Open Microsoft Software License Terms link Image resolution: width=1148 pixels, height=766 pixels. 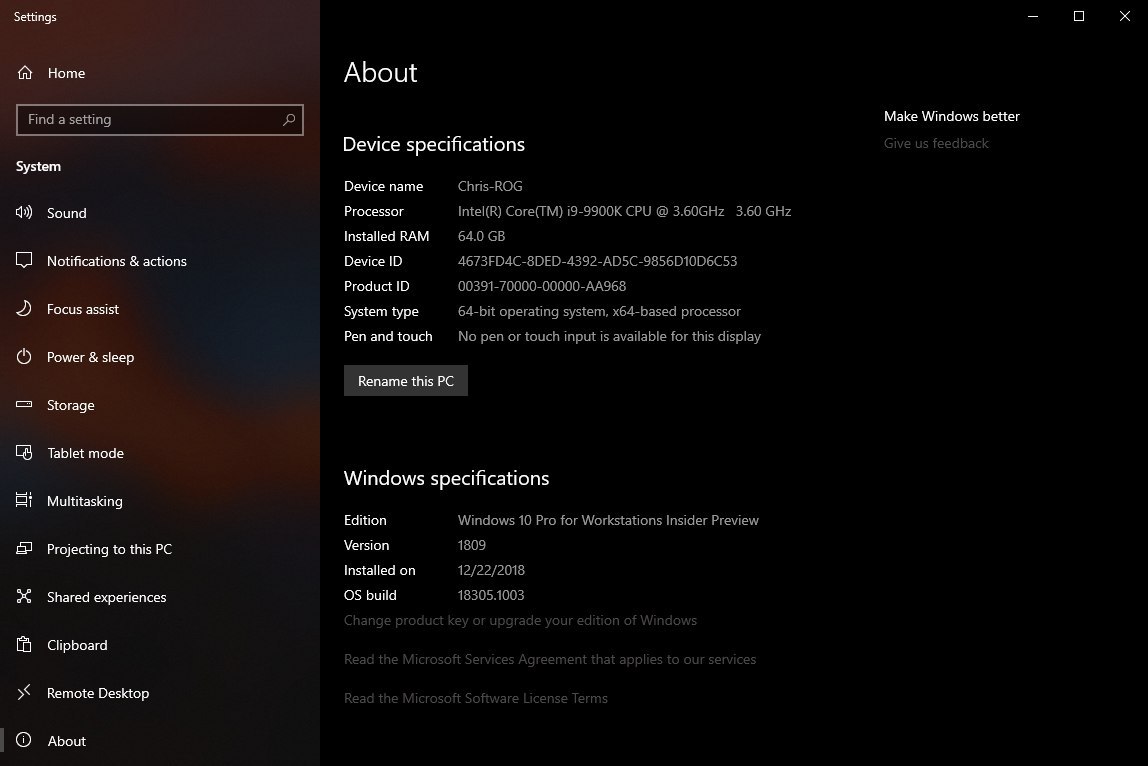pyautogui.click(x=476, y=698)
